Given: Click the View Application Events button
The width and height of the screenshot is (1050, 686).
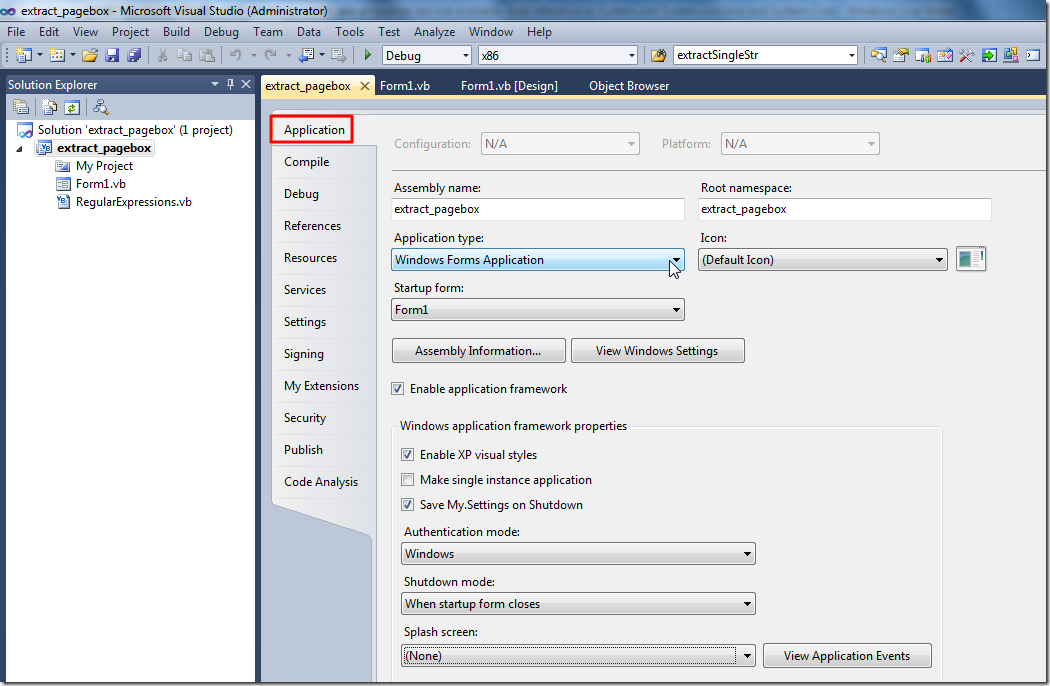Looking at the screenshot, I should 847,656.
